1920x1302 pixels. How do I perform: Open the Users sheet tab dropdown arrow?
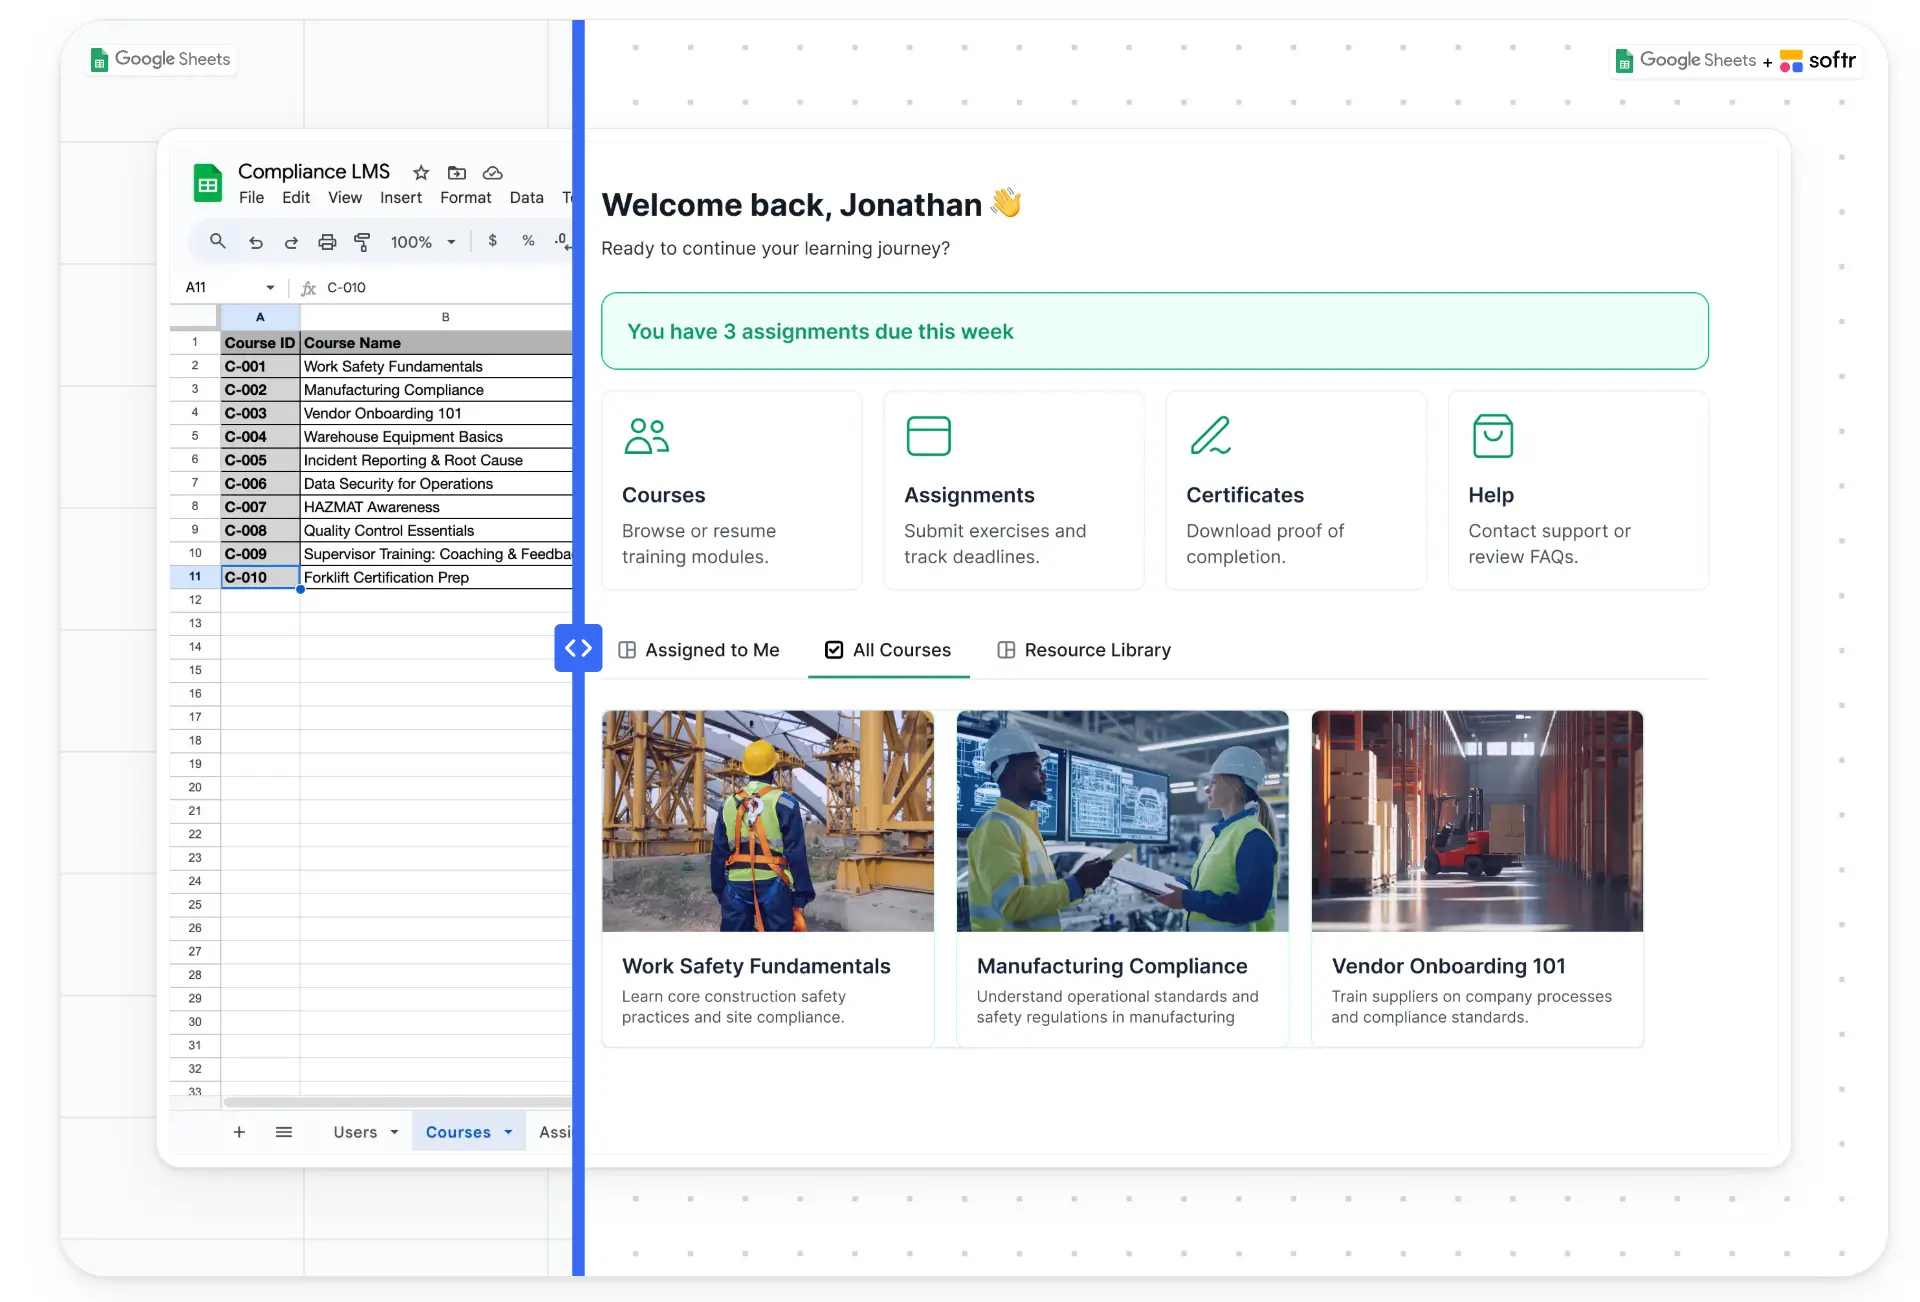pyautogui.click(x=394, y=1132)
